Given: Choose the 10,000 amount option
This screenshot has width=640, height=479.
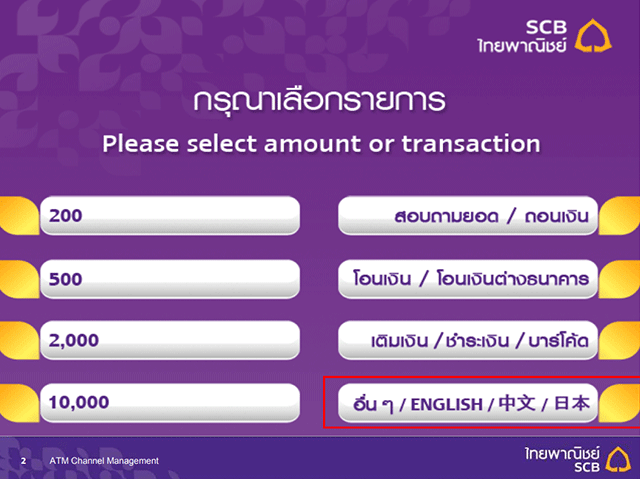Looking at the screenshot, I should (x=170, y=403).
